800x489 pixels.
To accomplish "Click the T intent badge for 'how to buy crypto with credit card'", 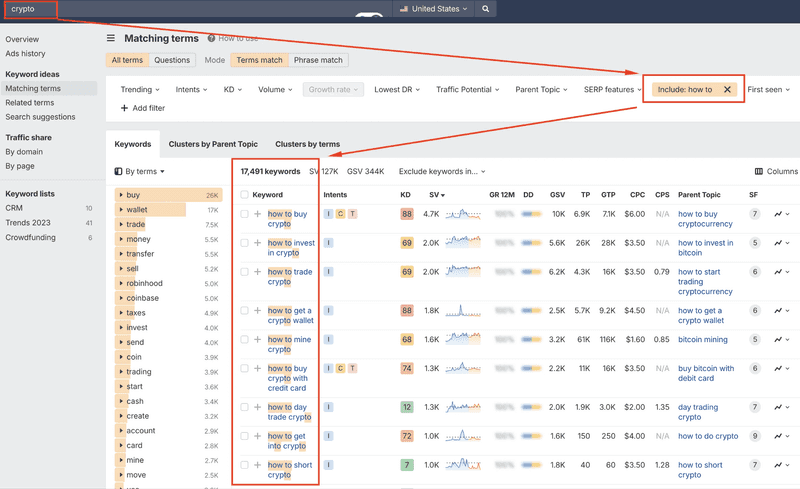I will (353, 369).
